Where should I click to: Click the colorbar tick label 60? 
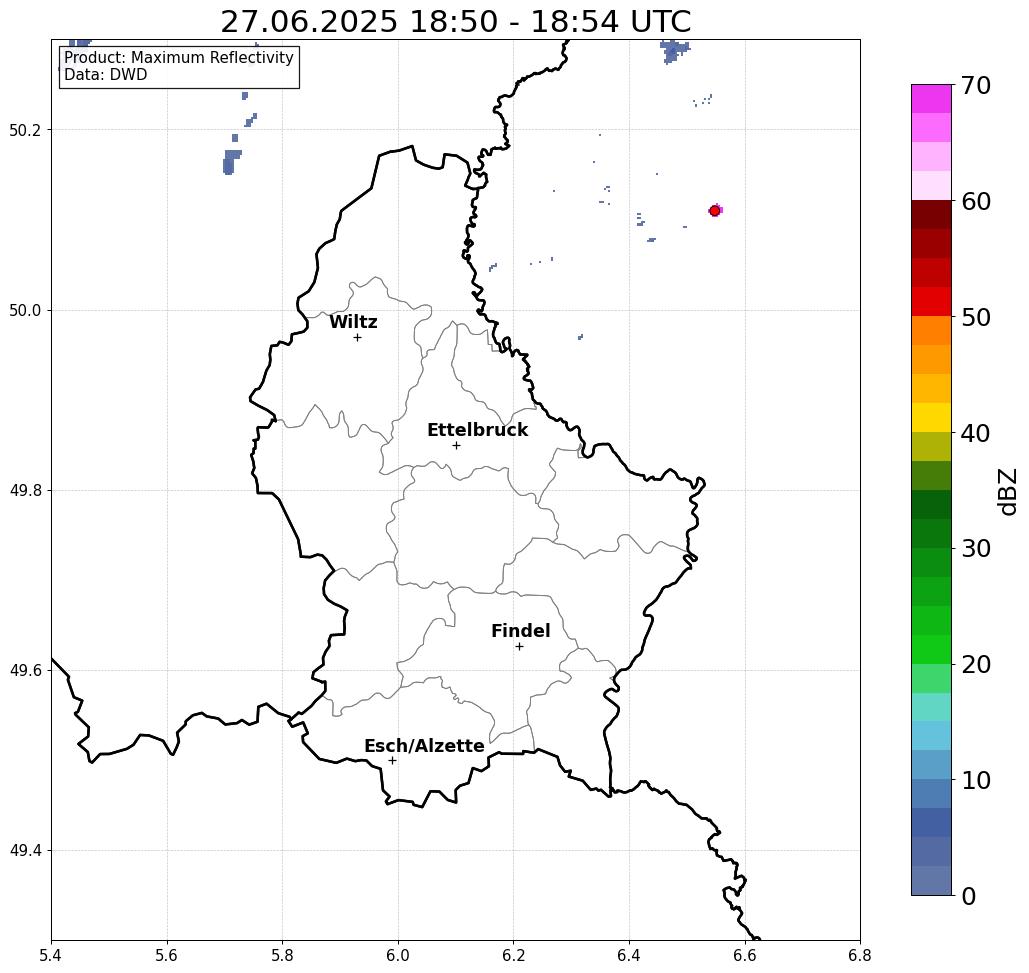click(976, 201)
